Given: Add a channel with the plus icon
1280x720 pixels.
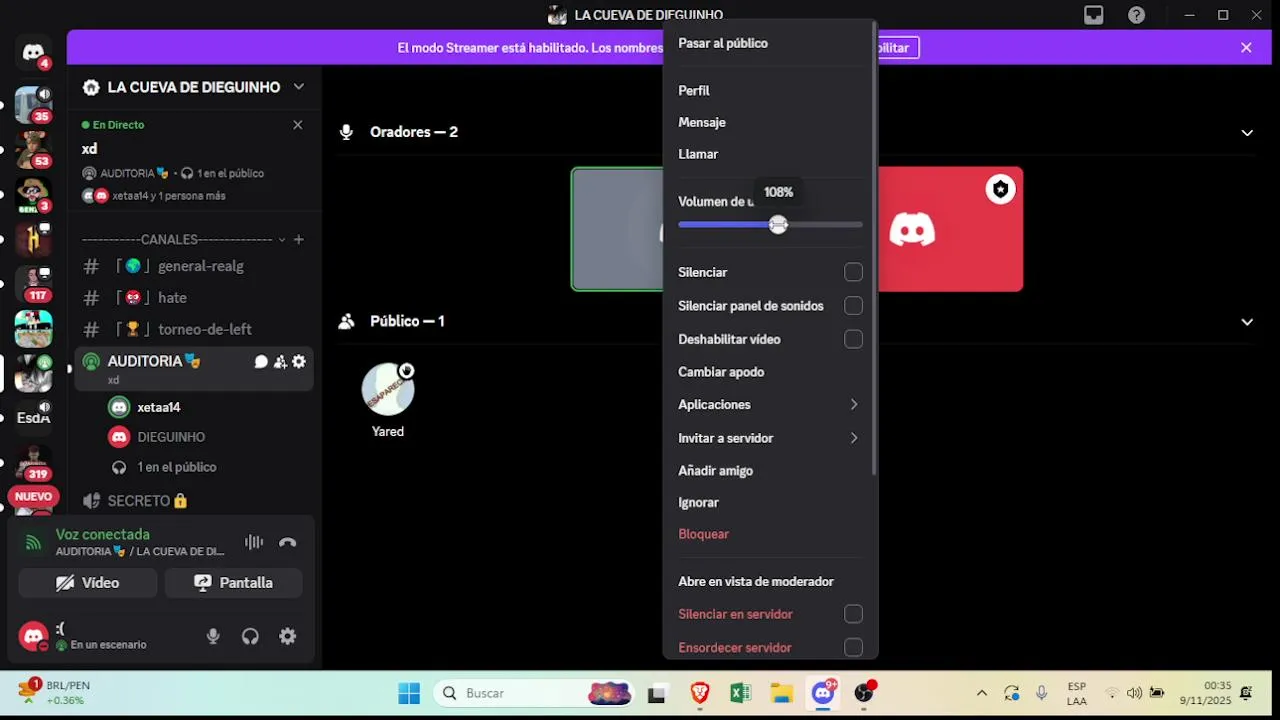Looking at the screenshot, I should [x=298, y=239].
